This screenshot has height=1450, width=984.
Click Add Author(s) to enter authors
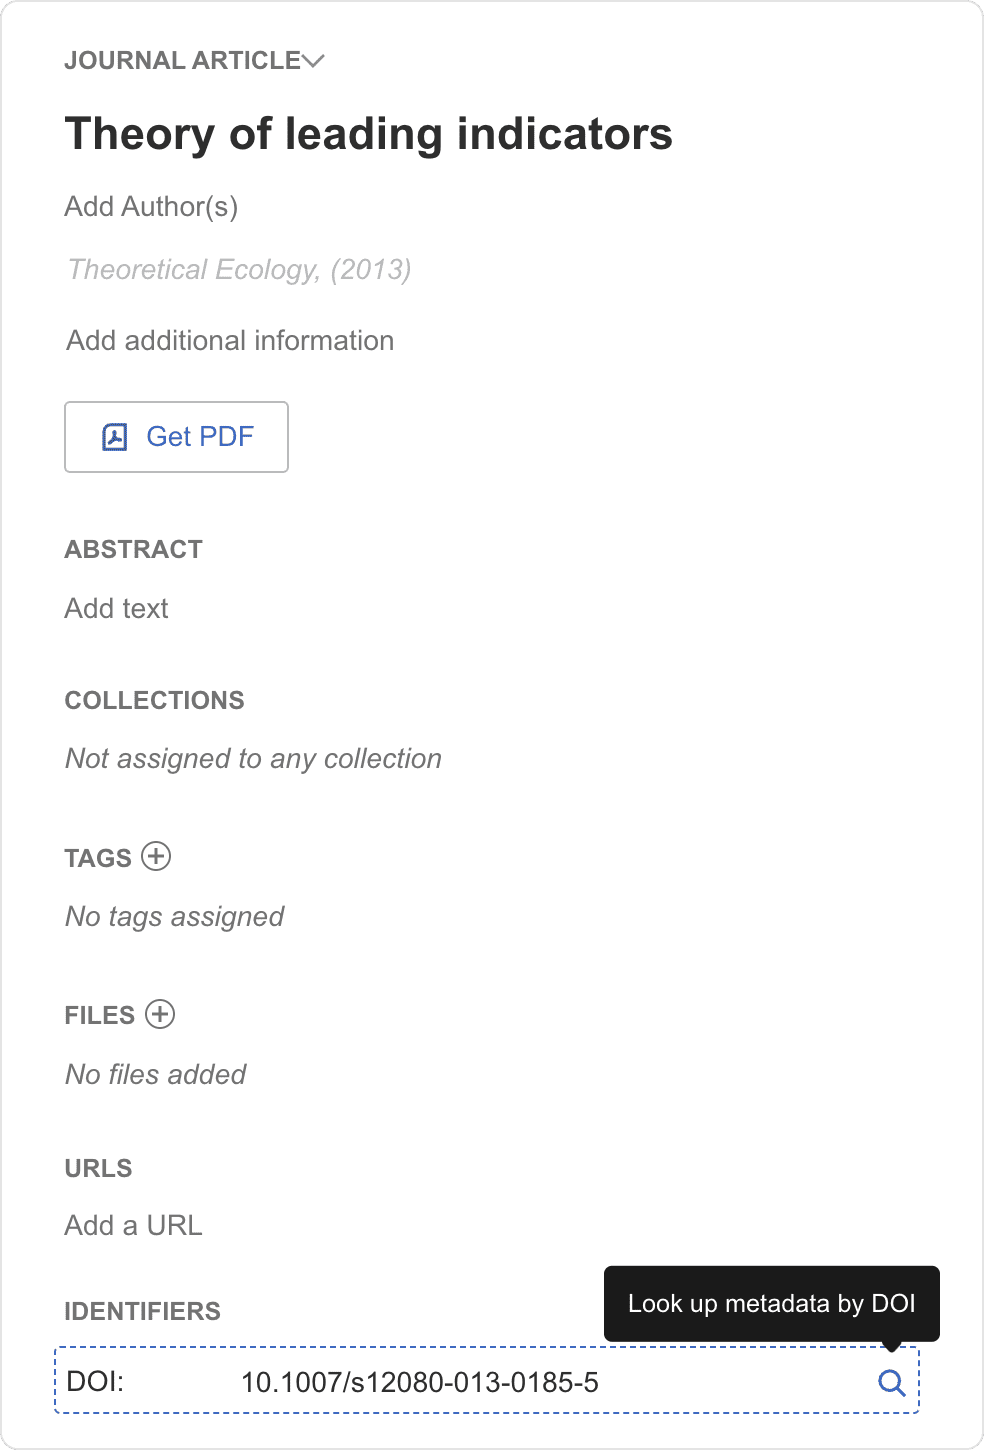click(152, 207)
